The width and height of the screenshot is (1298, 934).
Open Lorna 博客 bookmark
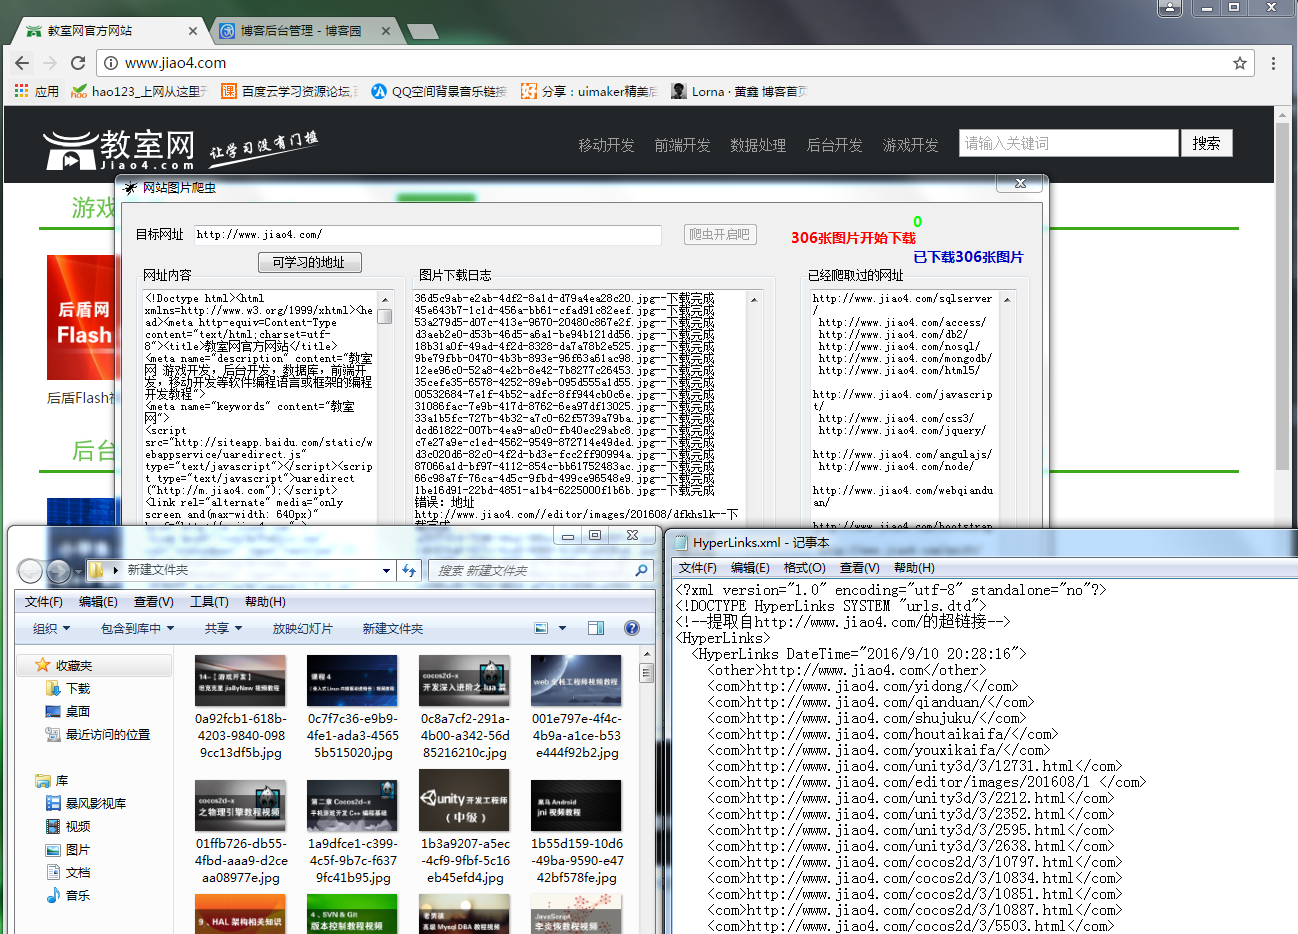(739, 91)
